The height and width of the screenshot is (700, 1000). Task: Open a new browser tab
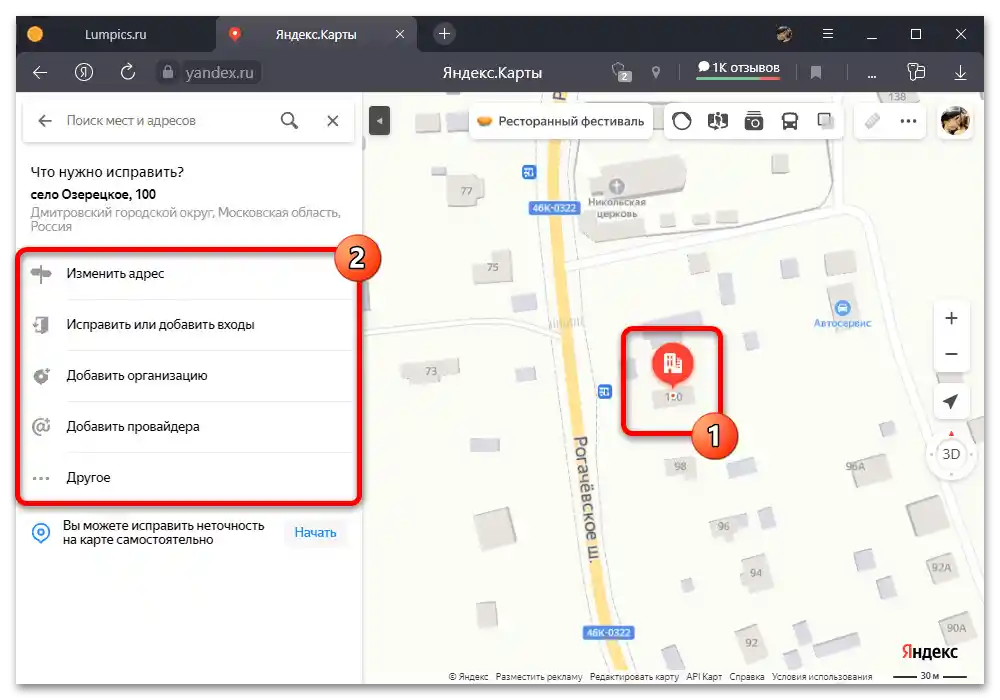pyautogui.click(x=445, y=34)
